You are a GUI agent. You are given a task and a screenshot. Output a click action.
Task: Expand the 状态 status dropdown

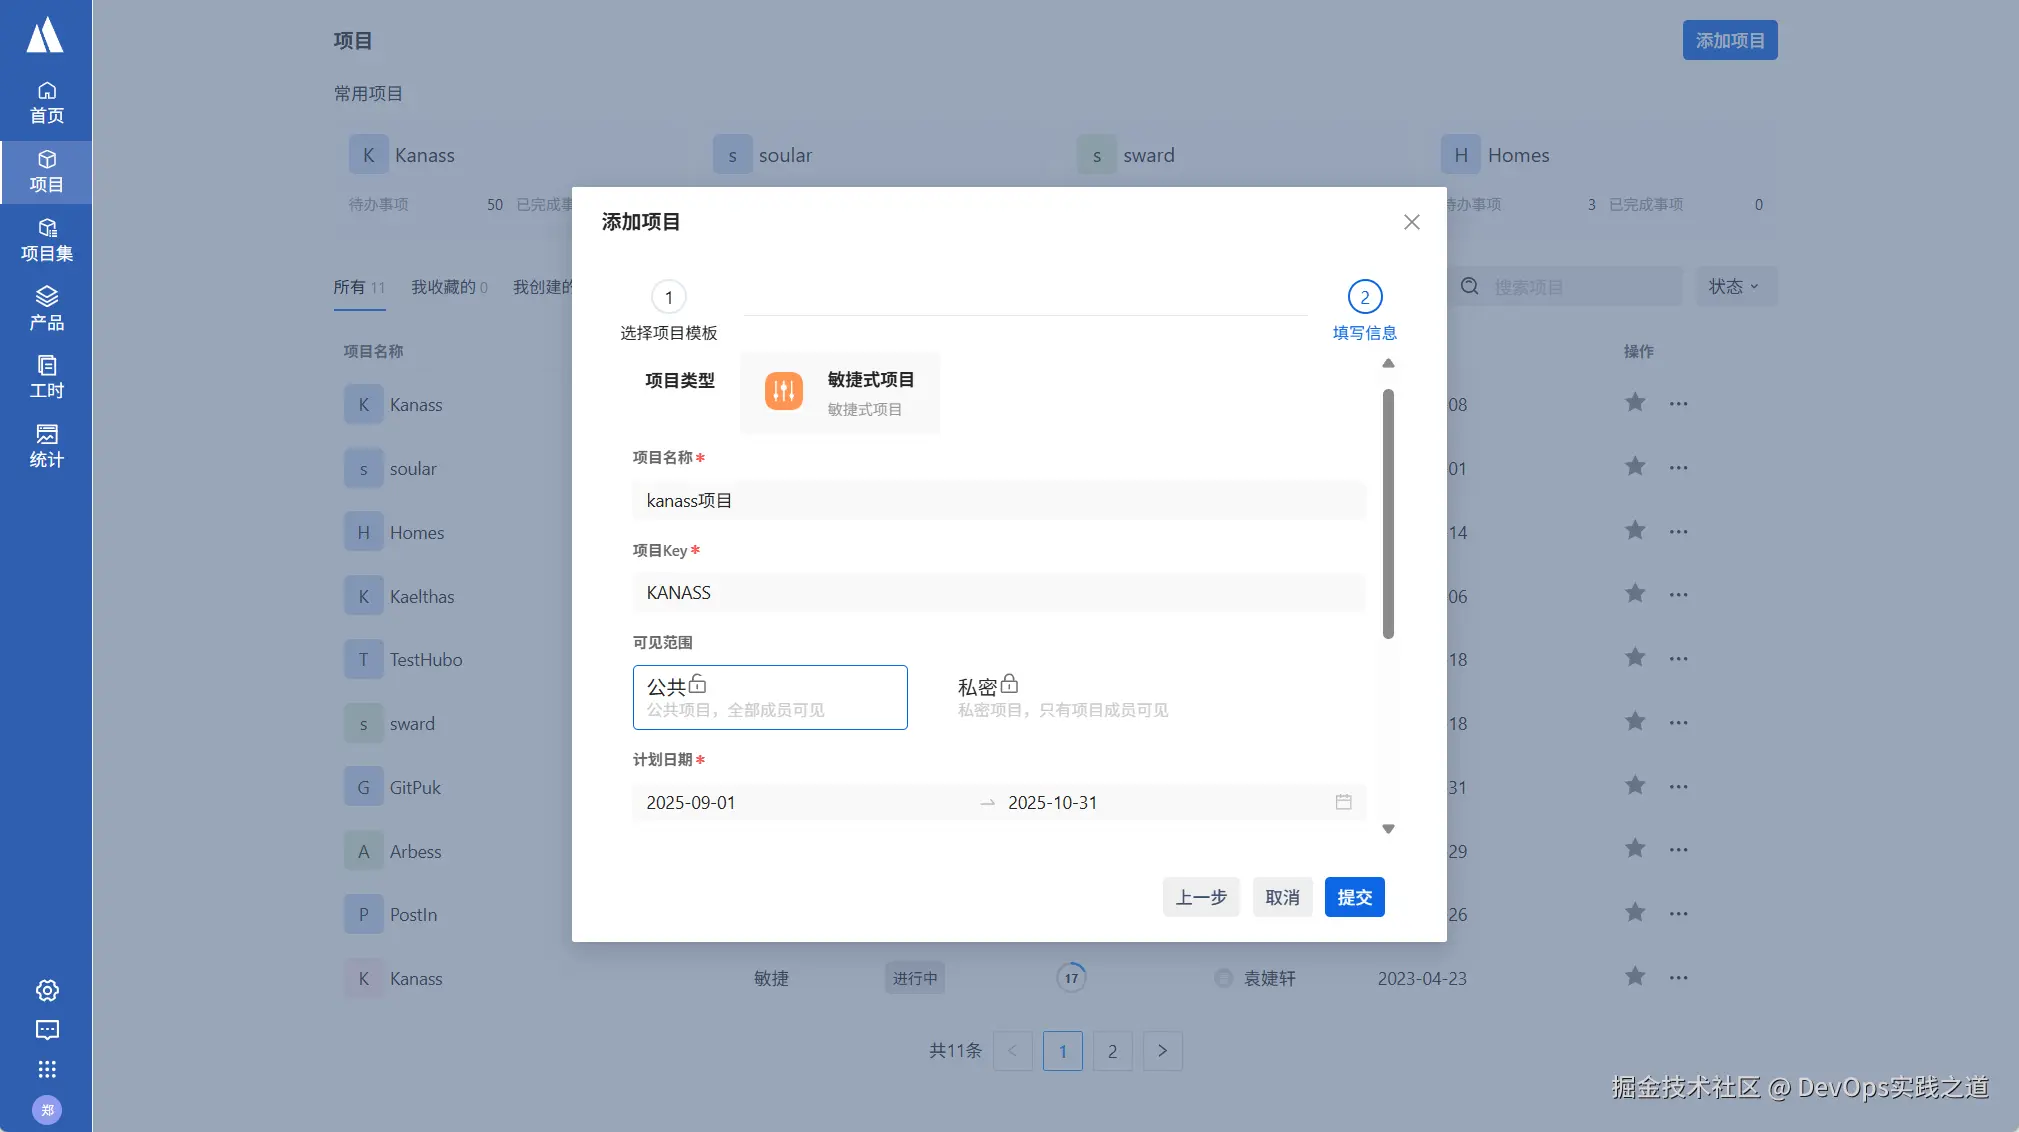(1735, 287)
